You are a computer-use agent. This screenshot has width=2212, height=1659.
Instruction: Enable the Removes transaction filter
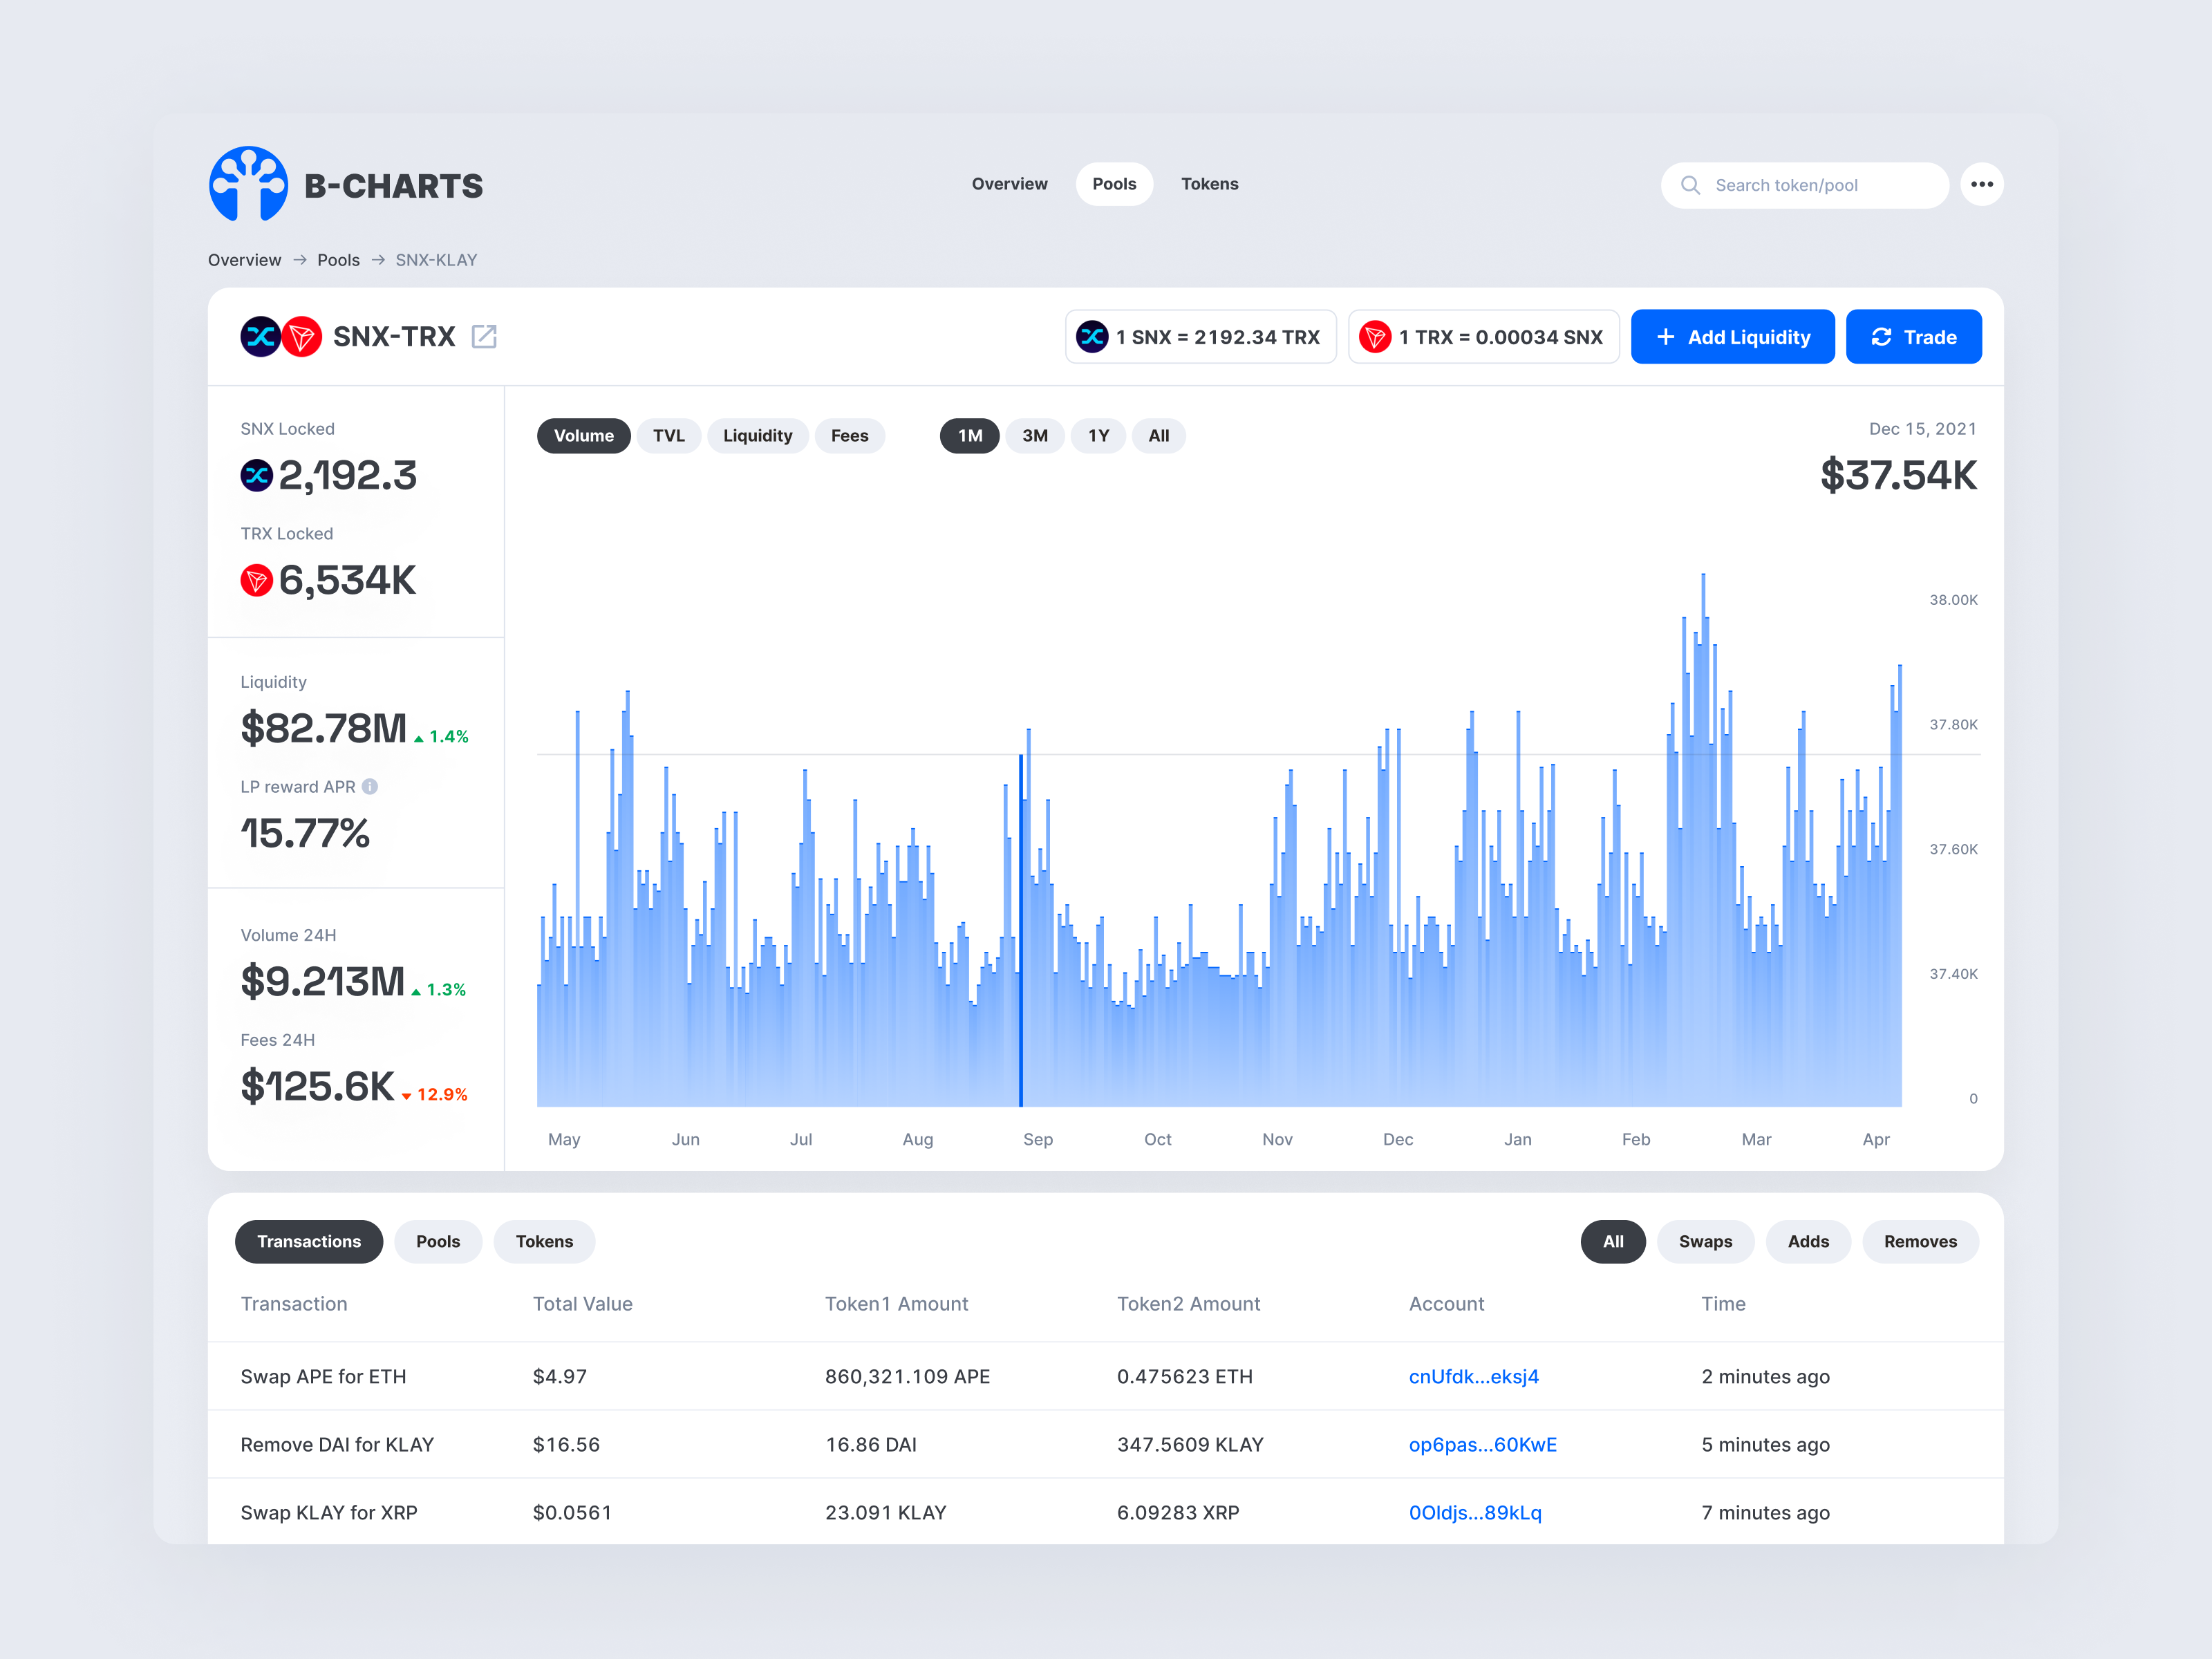pyautogui.click(x=1920, y=1241)
